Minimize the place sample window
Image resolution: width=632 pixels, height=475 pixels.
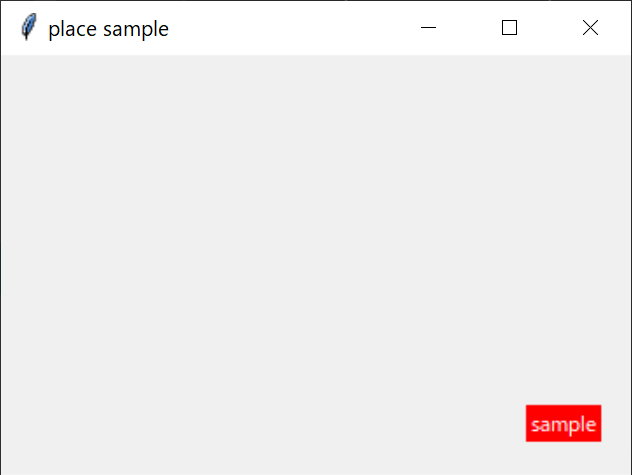point(429,28)
